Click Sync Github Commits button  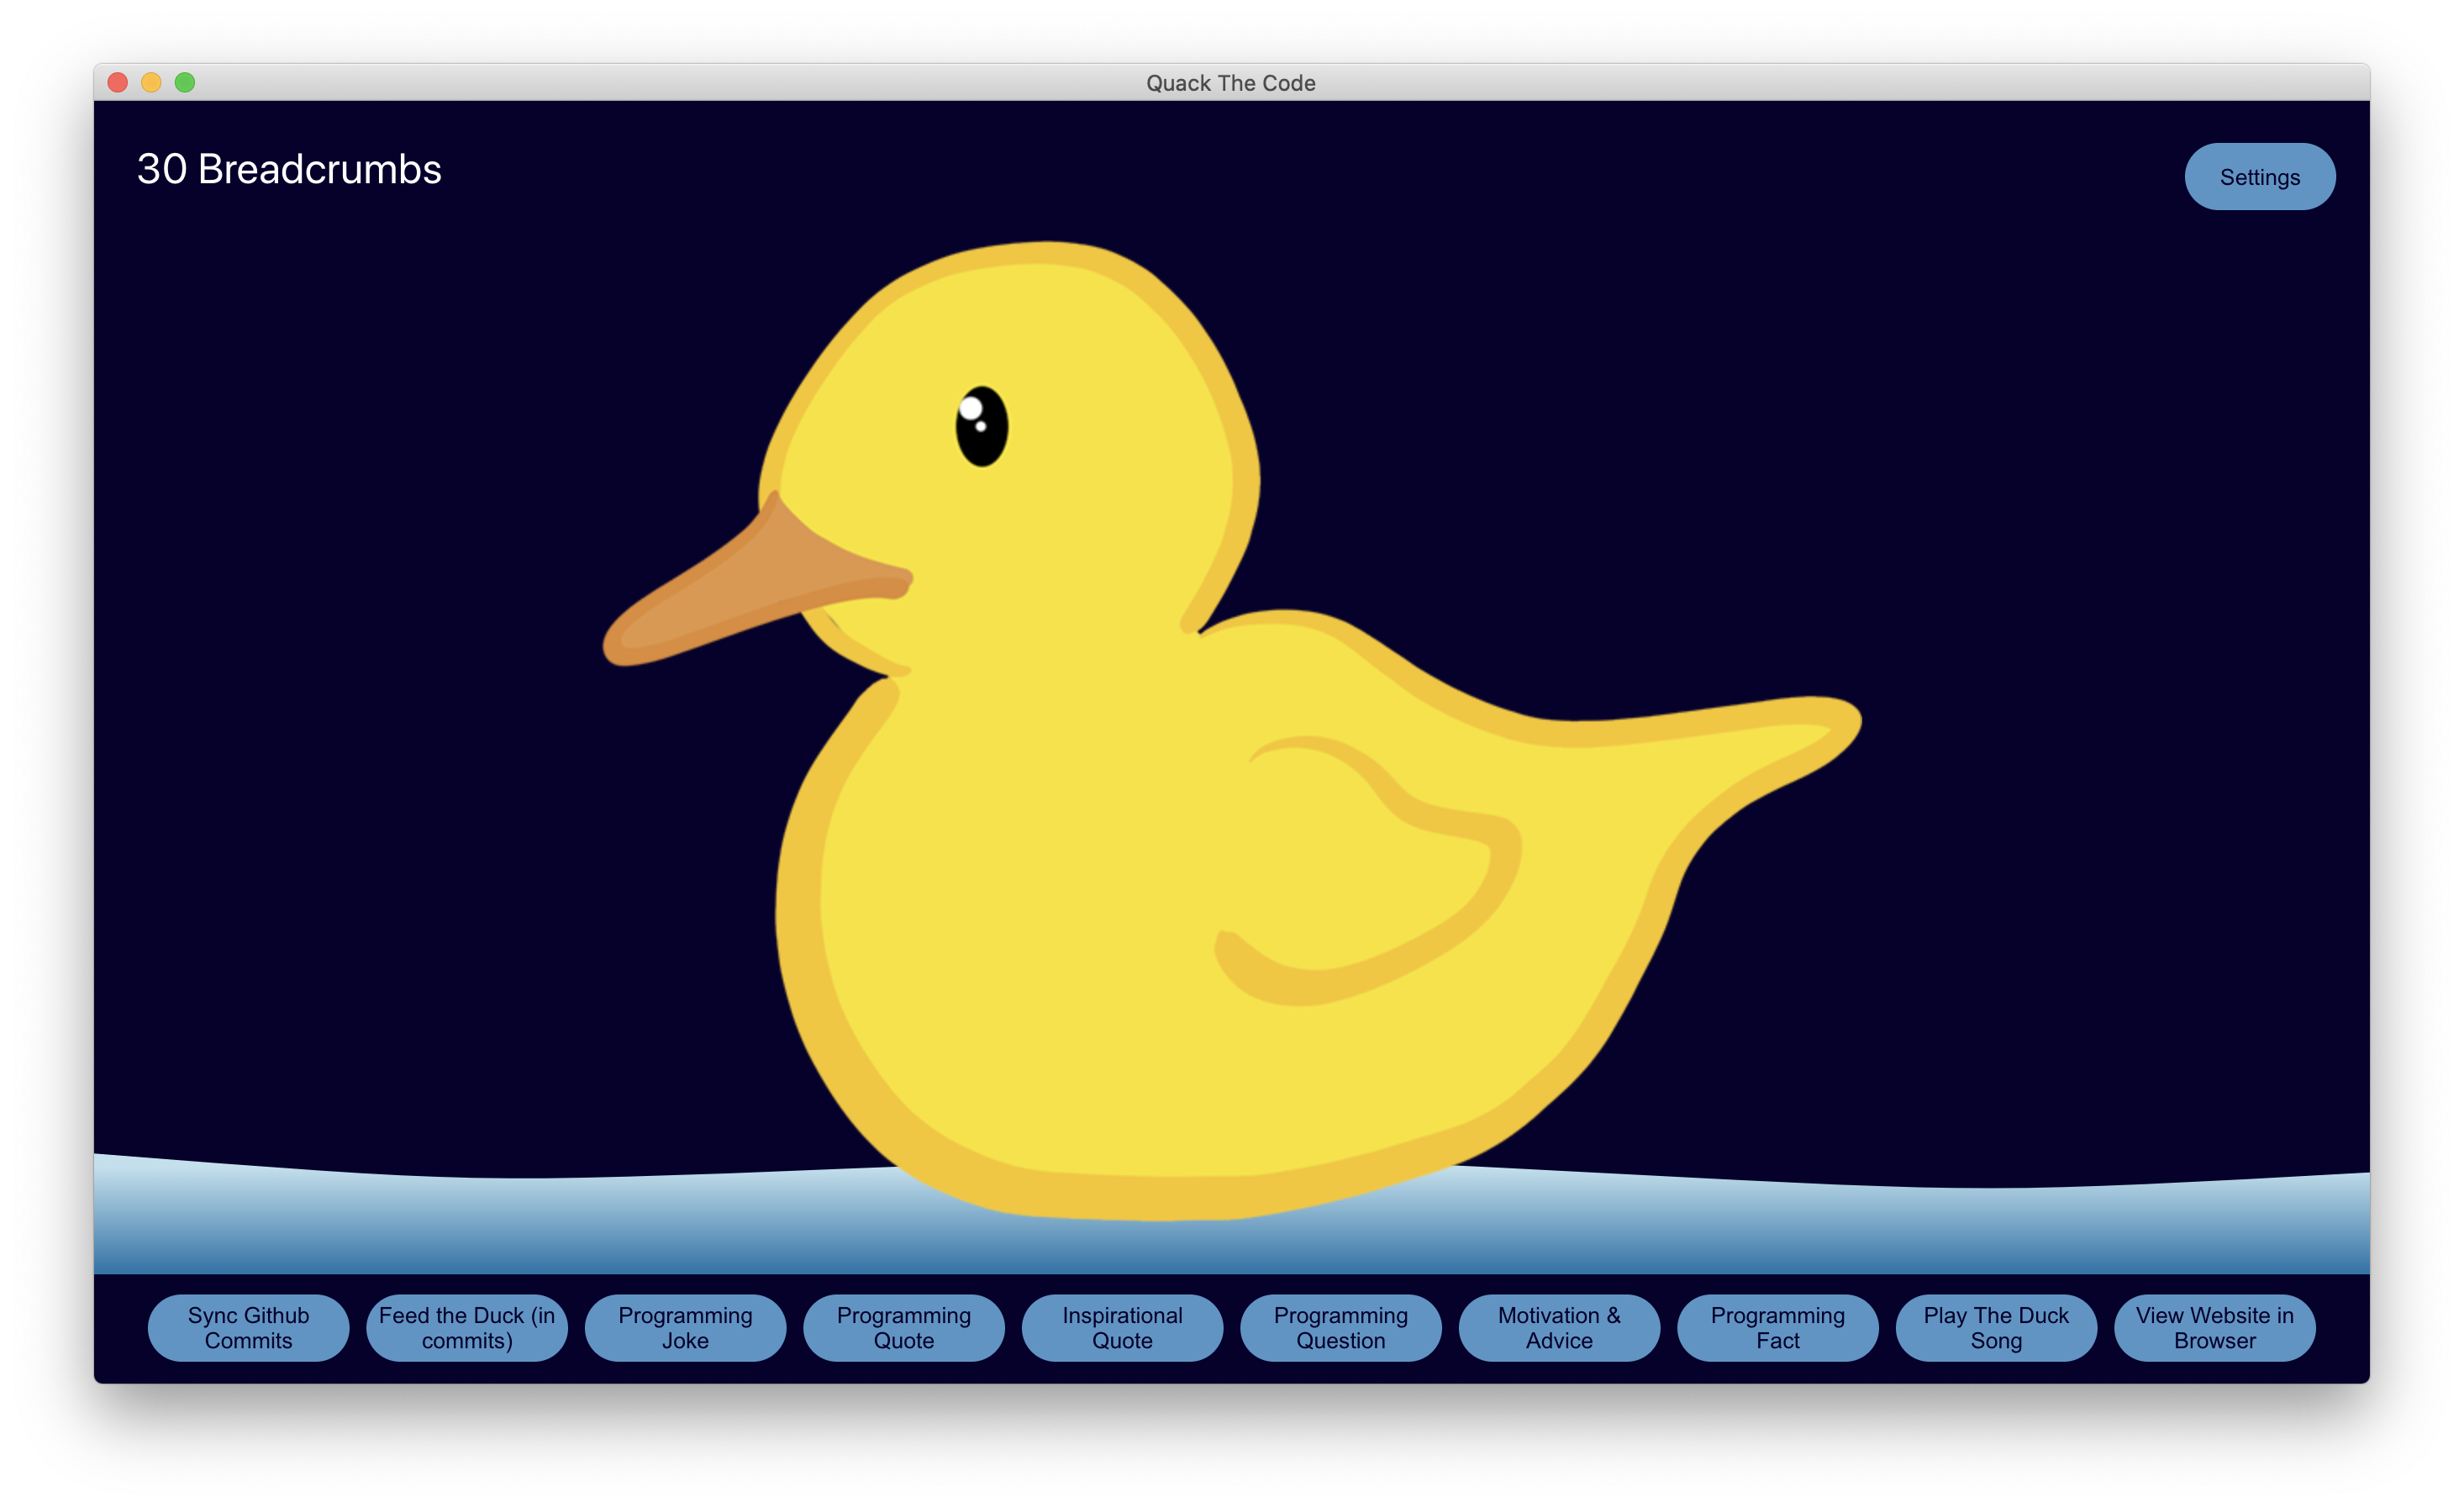[248, 1327]
